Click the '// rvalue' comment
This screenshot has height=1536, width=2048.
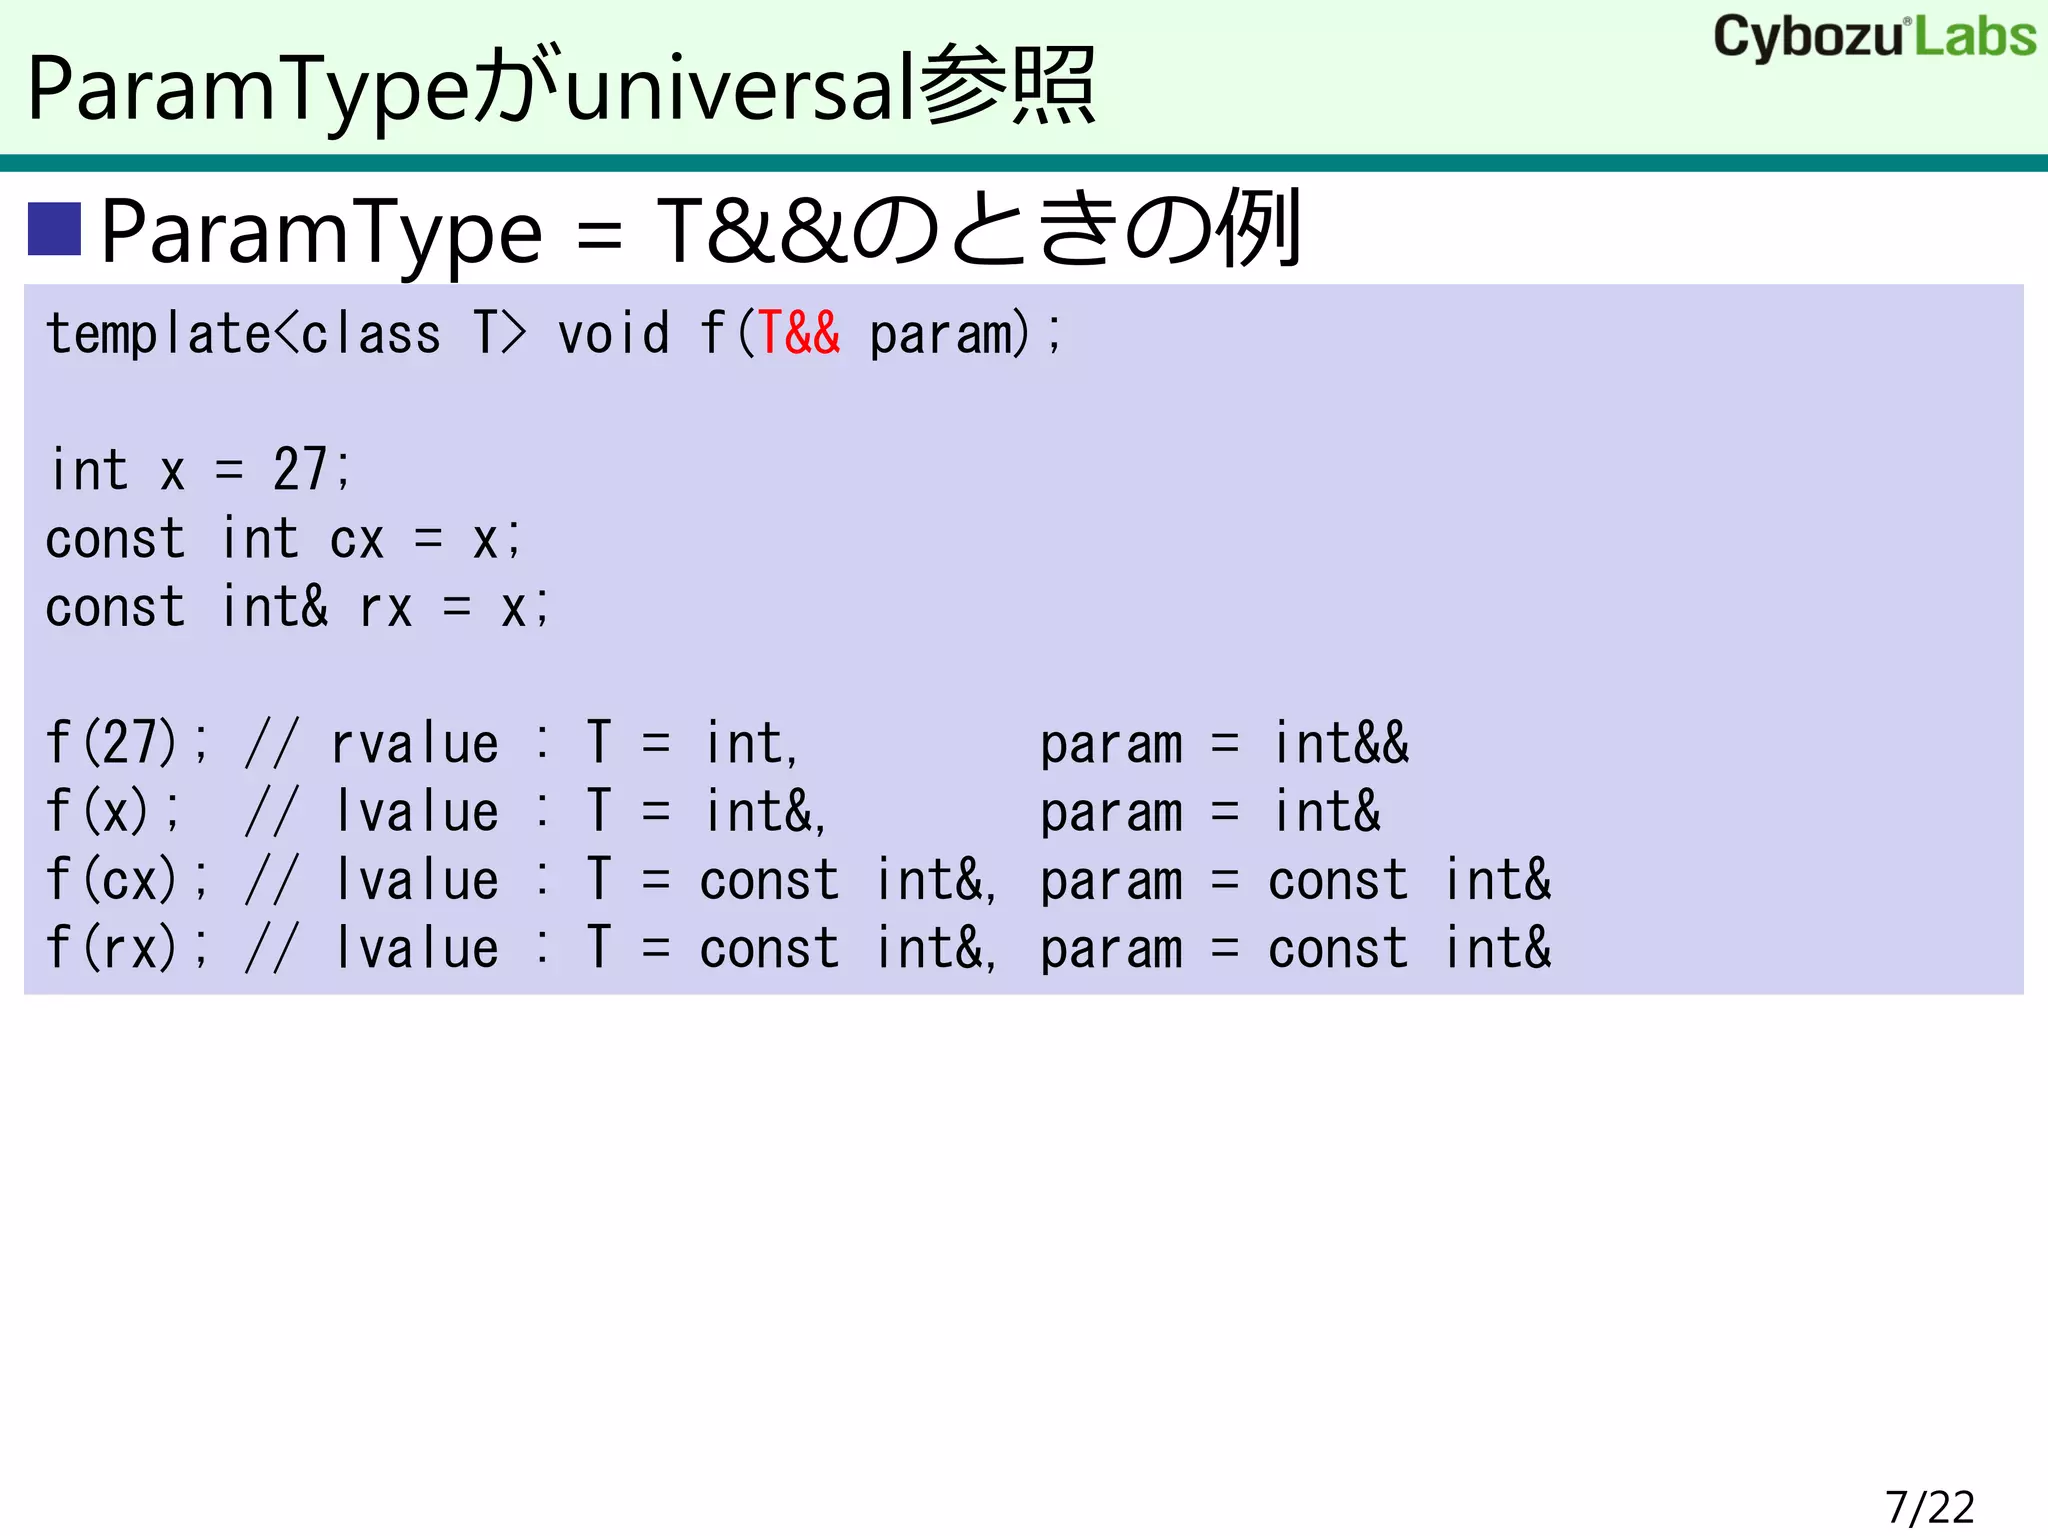(372, 743)
